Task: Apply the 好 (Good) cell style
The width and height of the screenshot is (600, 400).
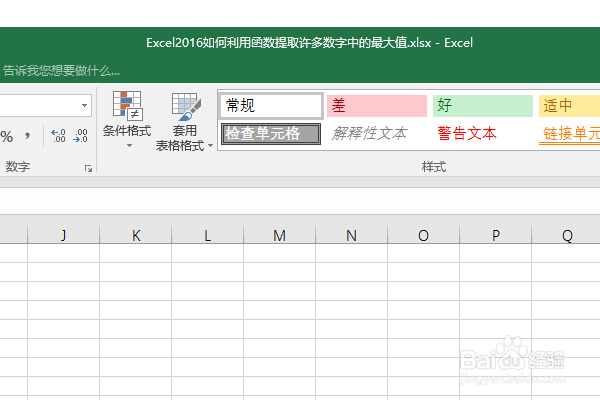Action: (483, 106)
